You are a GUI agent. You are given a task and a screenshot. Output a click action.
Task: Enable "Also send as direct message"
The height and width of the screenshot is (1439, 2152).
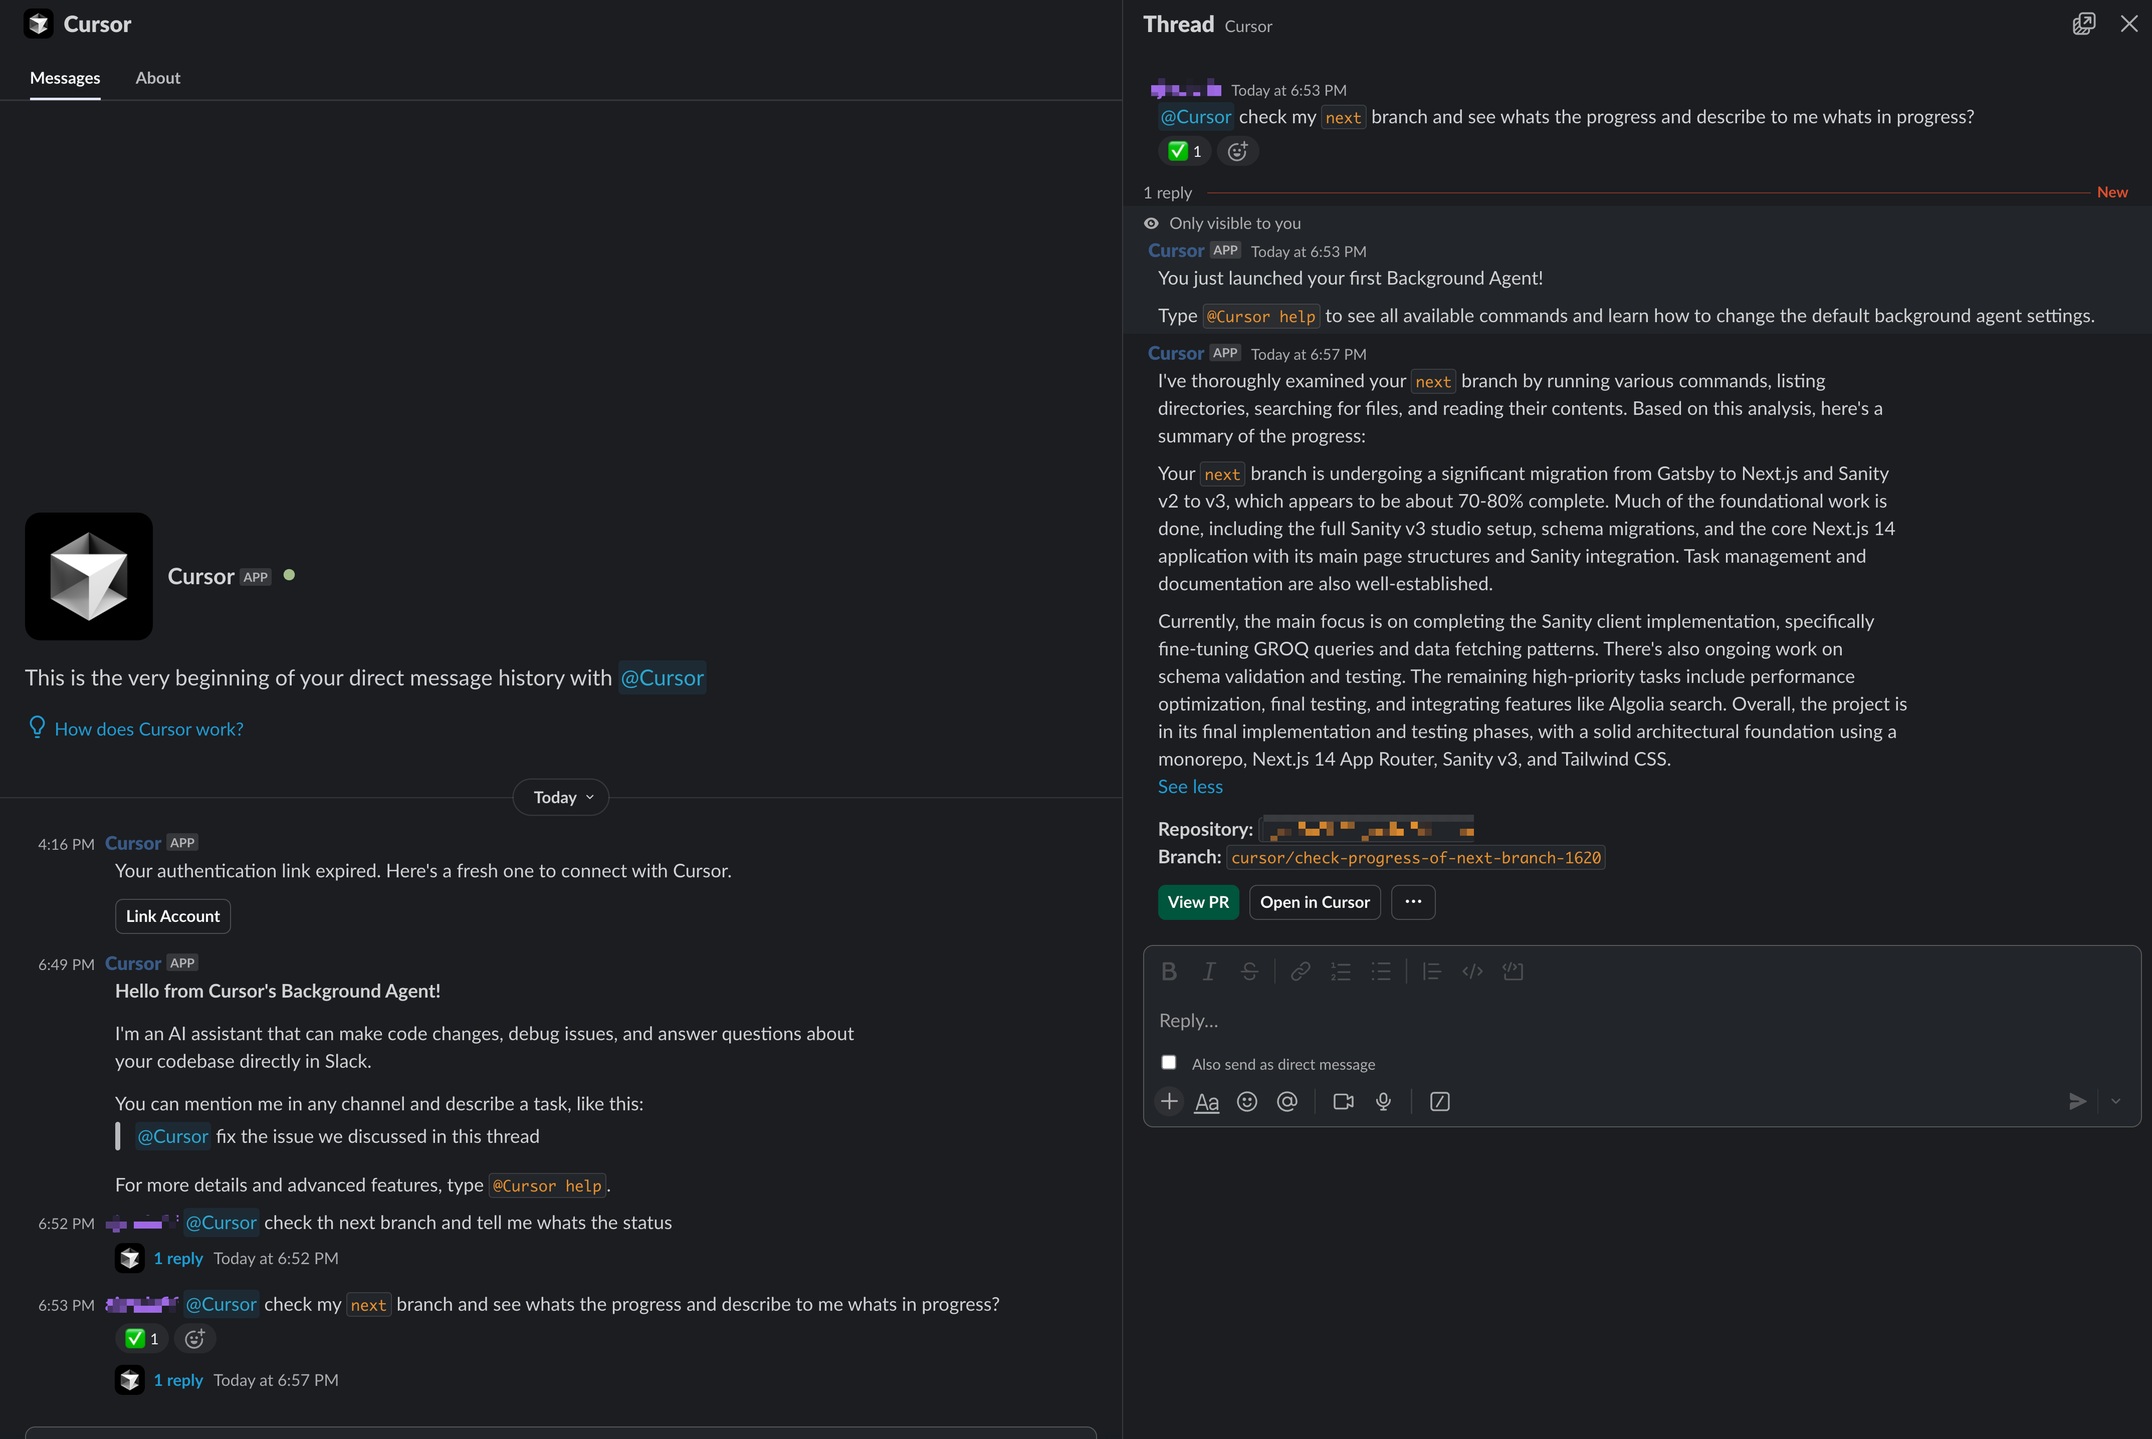(1169, 1062)
